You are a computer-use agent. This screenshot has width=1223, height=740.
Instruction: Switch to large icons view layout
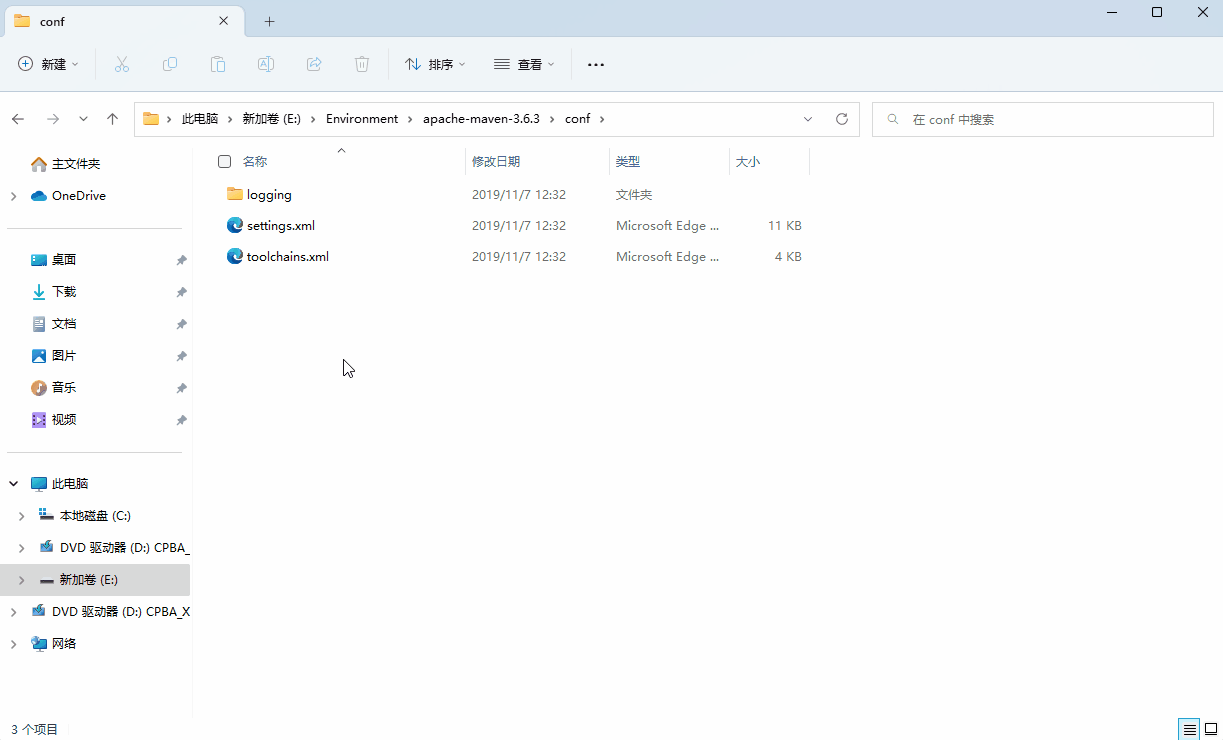tap(1210, 729)
